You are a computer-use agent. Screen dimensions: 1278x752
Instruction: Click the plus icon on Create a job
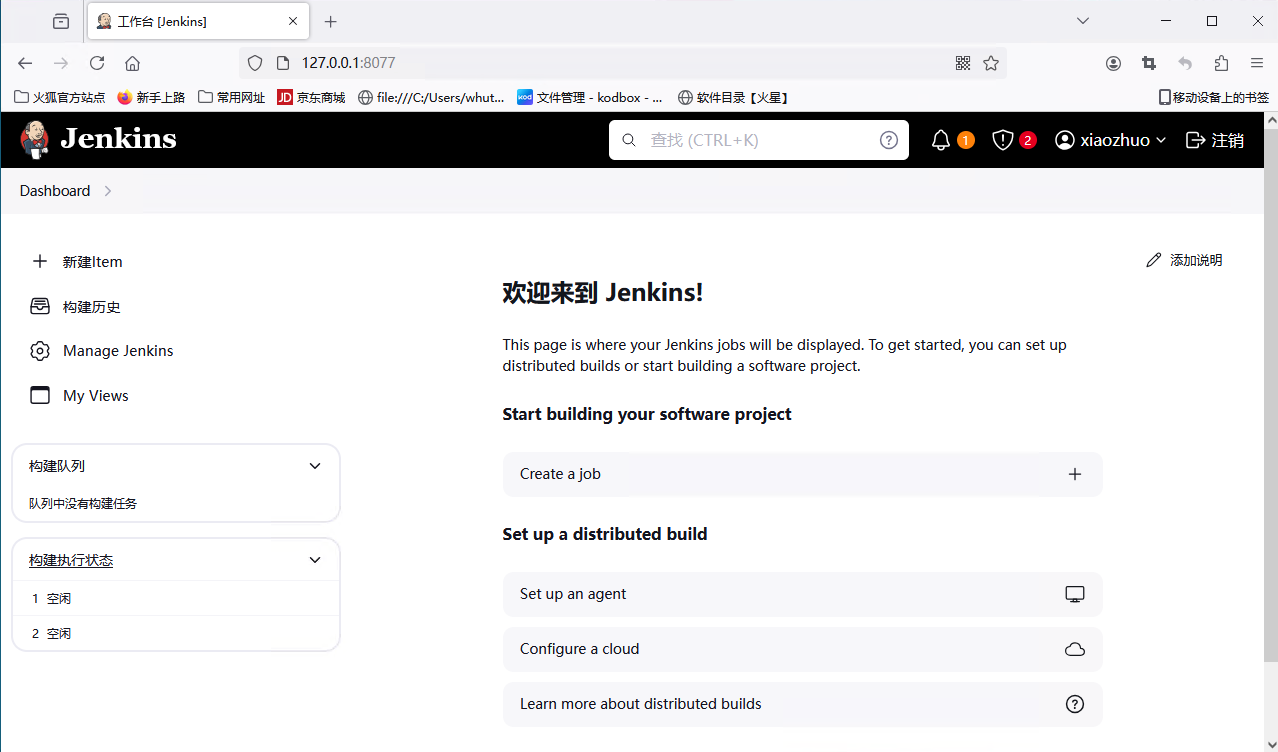pos(1075,474)
